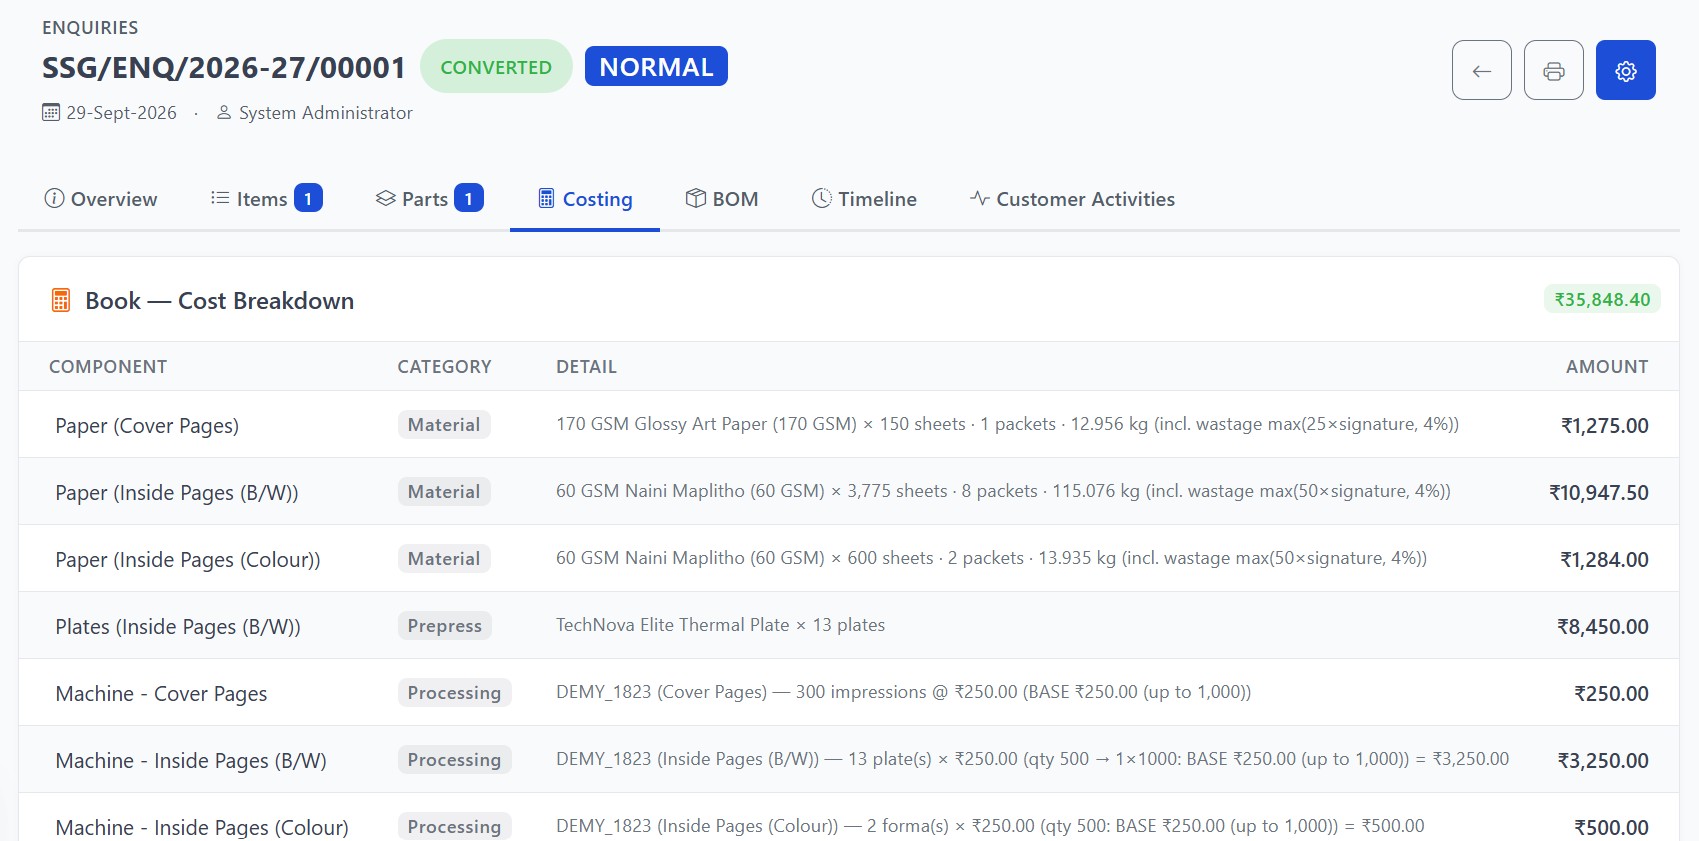This screenshot has width=1699, height=841.
Task: Click Material tag in Paper (Cover Pages) row
Action: point(444,424)
